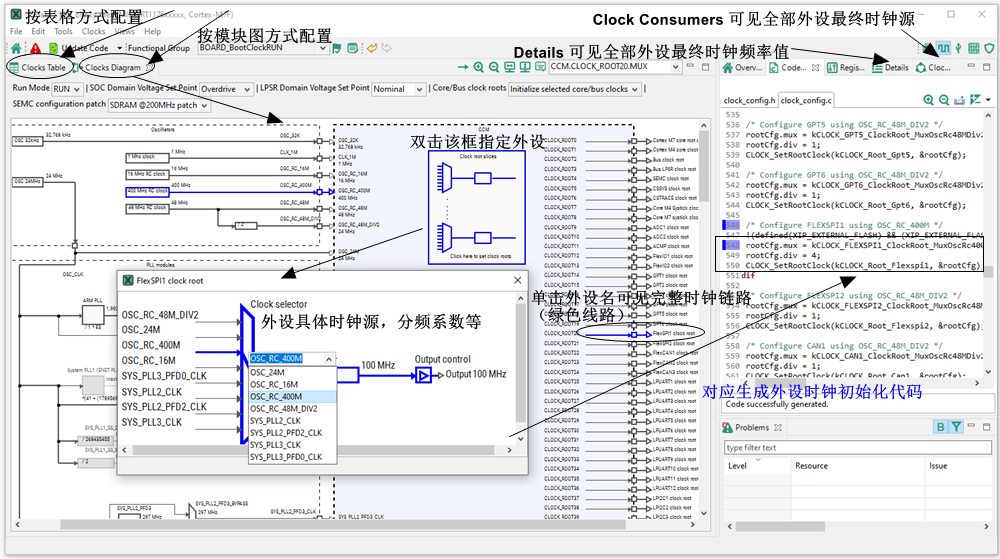Open code preview view menu arrow
This screenshot has width=1000, height=559.
(x=989, y=99)
